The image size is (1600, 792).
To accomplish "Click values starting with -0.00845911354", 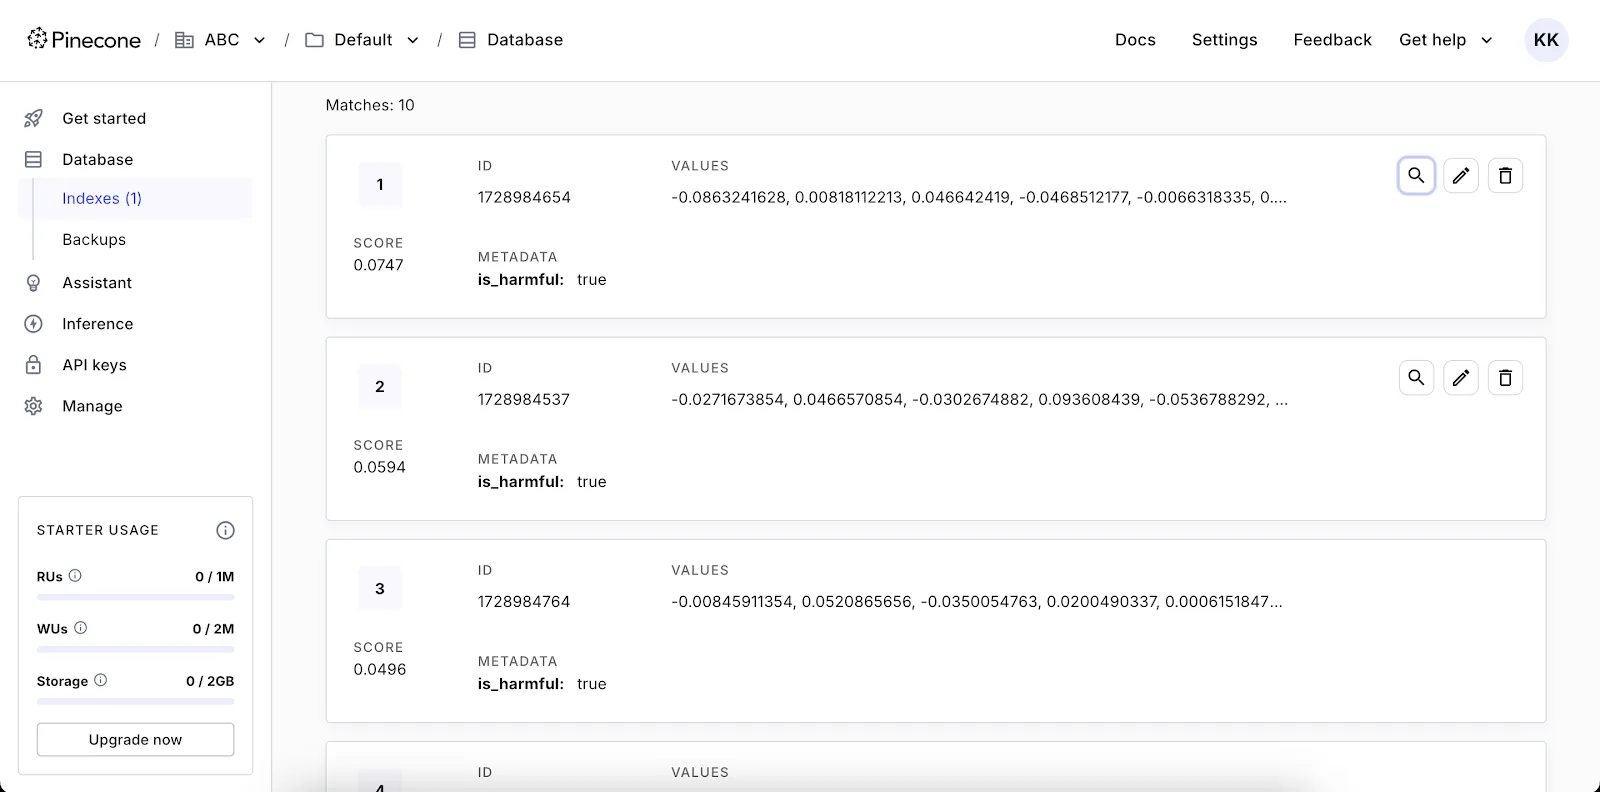I will (977, 601).
